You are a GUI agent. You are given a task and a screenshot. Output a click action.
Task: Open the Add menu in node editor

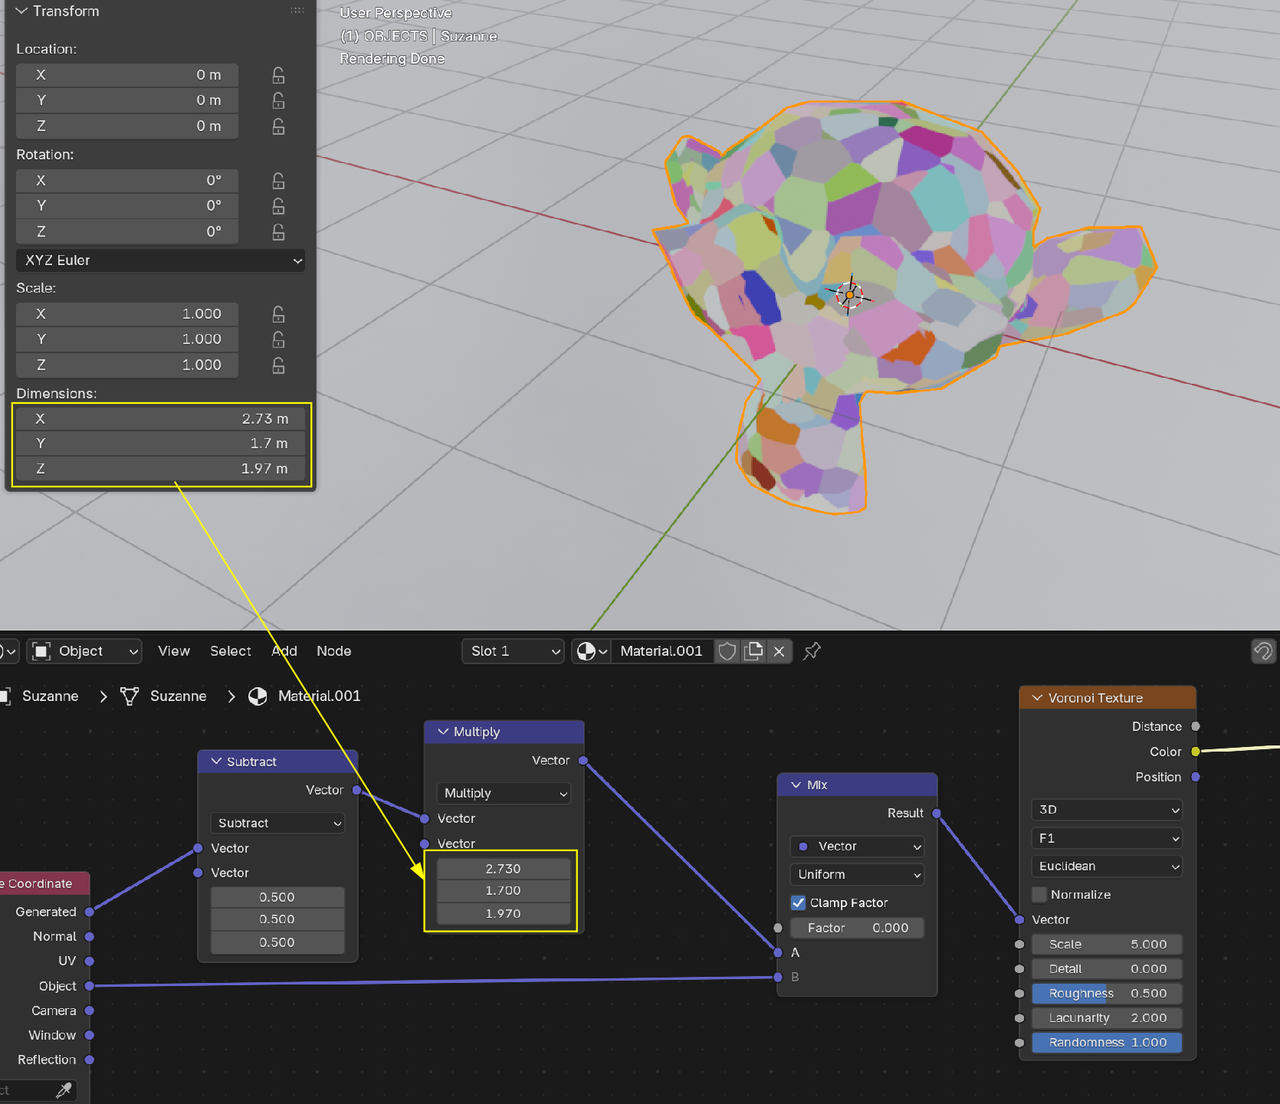pyautogui.click(x=284, y=651)
